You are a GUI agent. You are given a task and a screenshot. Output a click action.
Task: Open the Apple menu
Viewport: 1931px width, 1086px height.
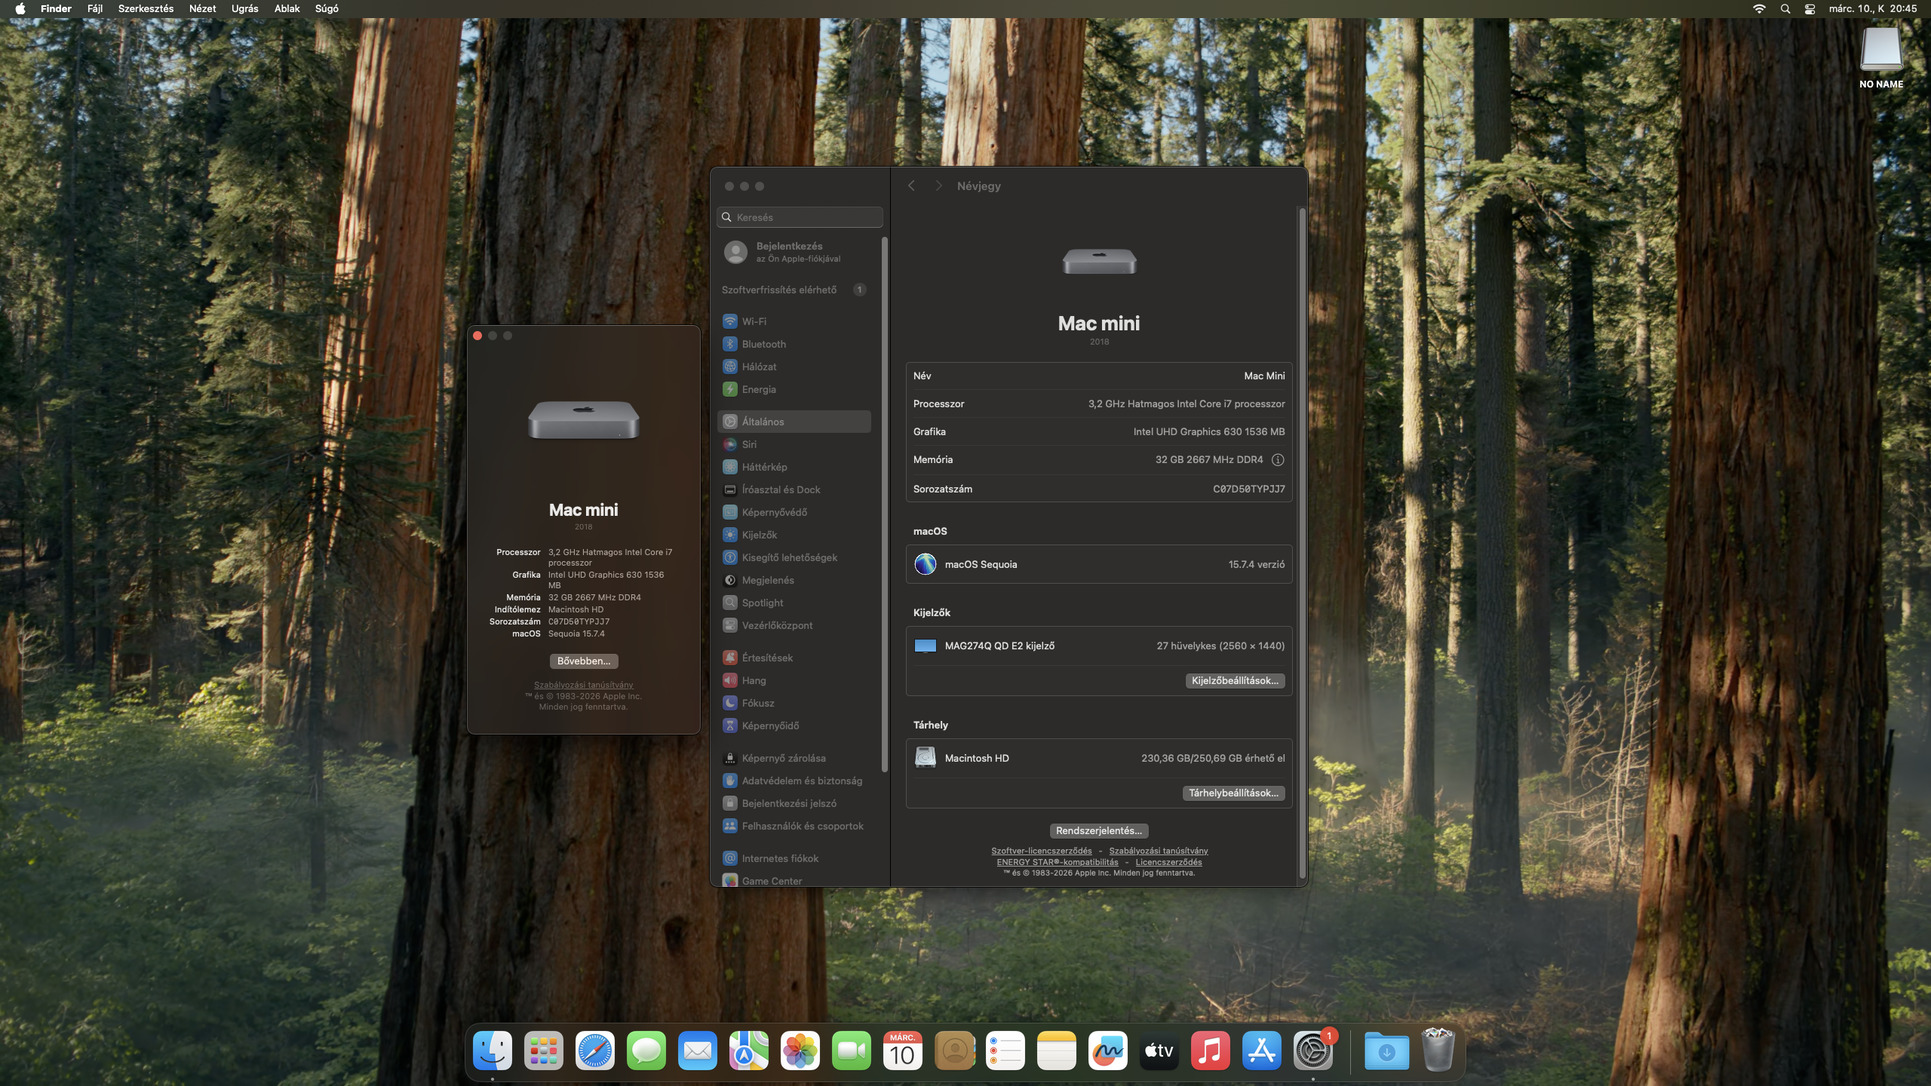[20, 9]
